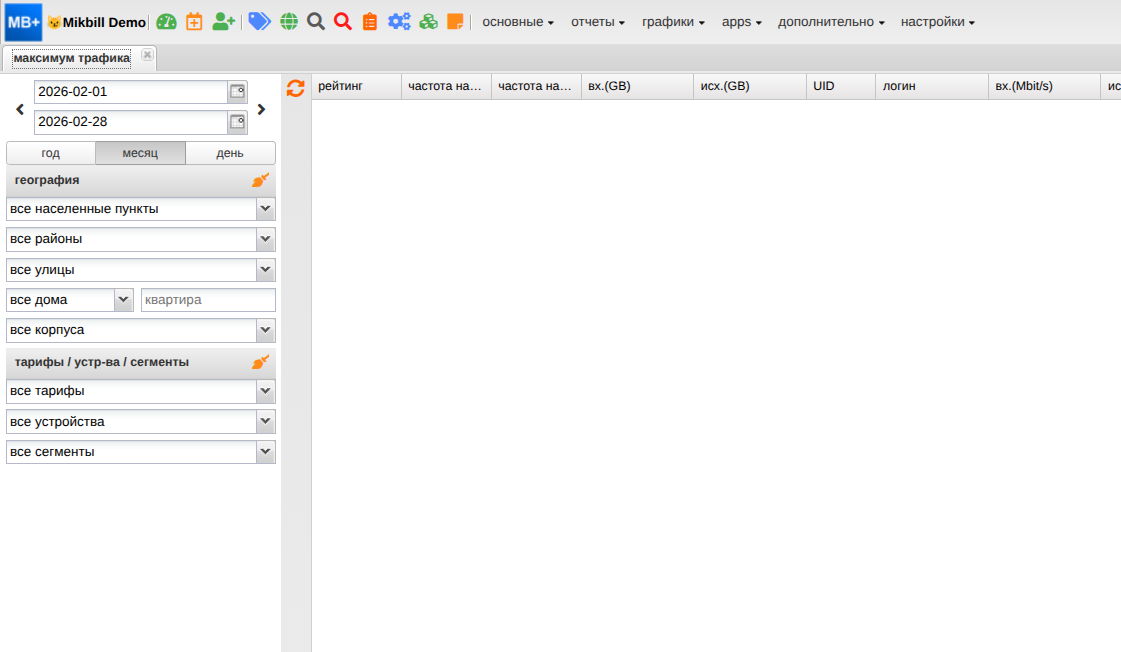Switch period to год
Image resolution: width=1121 pixels, height=652 pixels.
point(50,152)
